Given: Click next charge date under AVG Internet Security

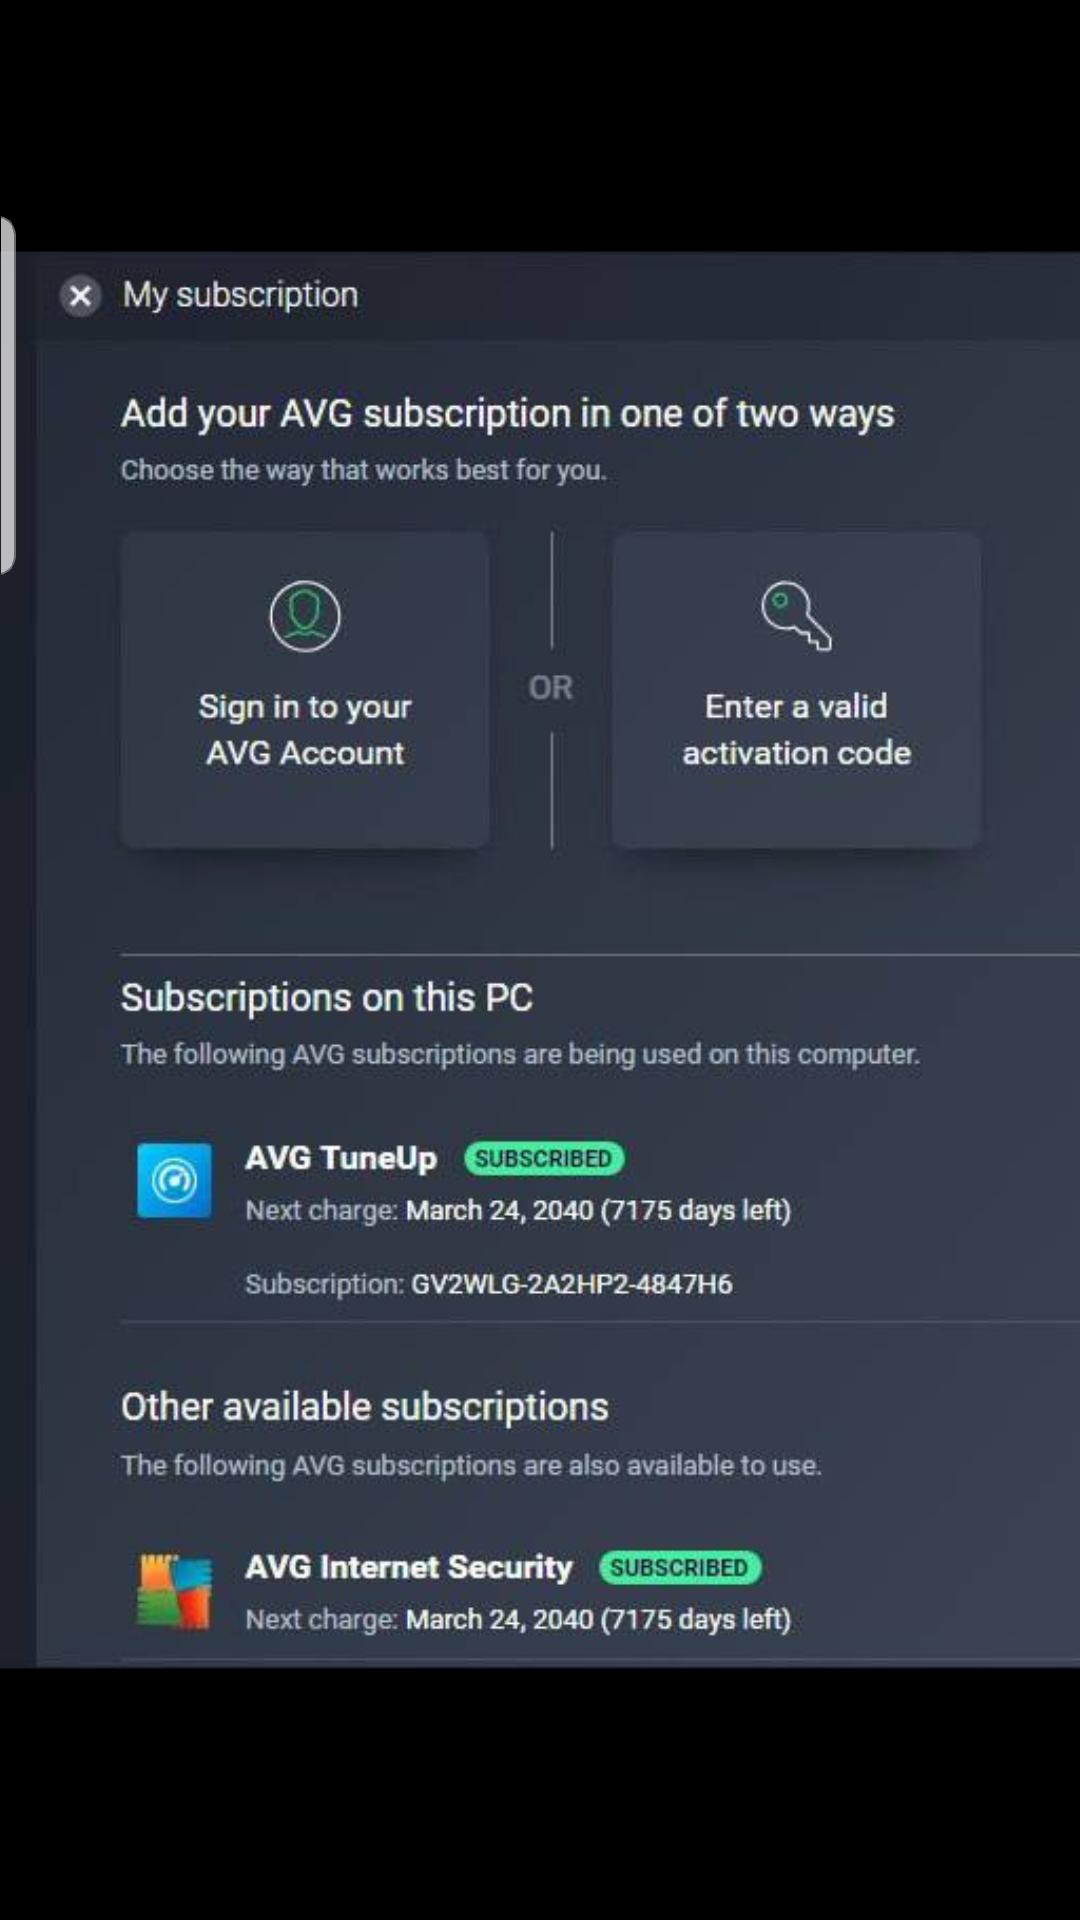Looking at the screenshot, I should tap(597, 1619).
